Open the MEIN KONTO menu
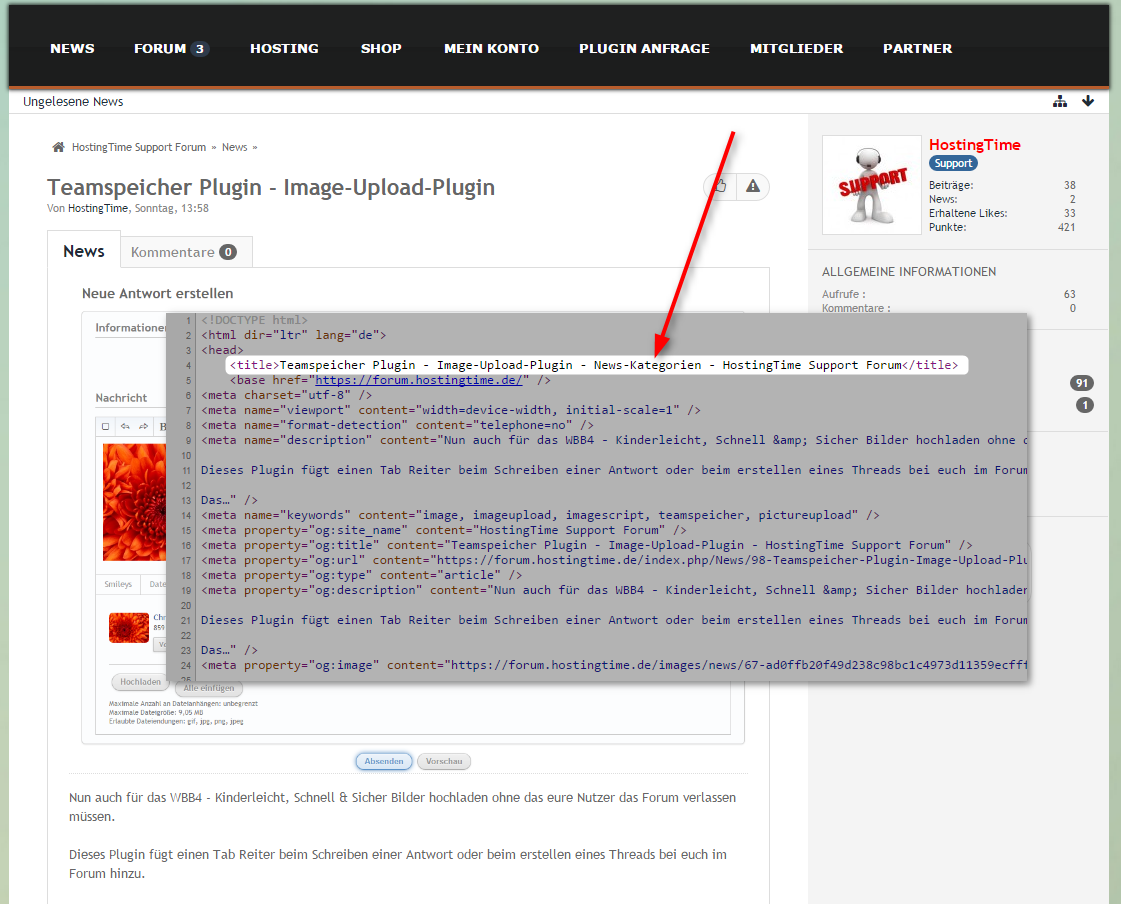 click(491, 48)
